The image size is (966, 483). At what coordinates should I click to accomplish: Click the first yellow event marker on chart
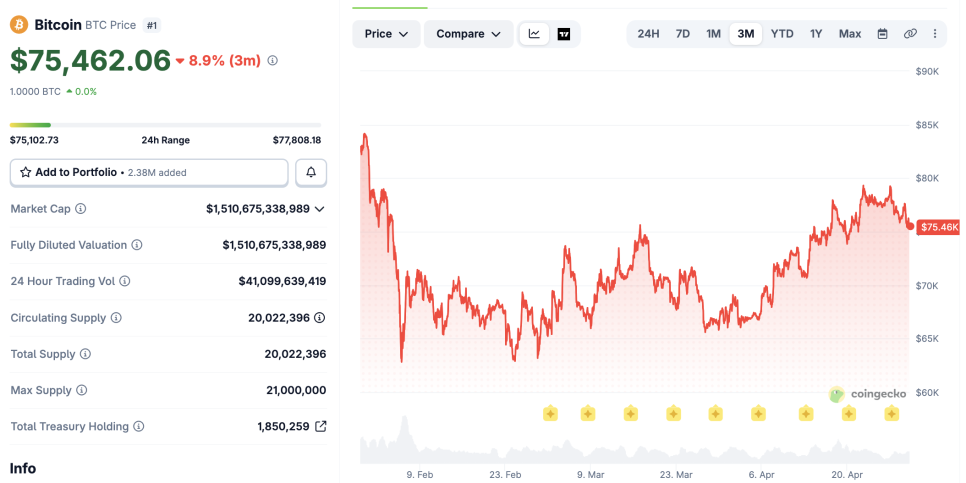(x=549, y=413)
